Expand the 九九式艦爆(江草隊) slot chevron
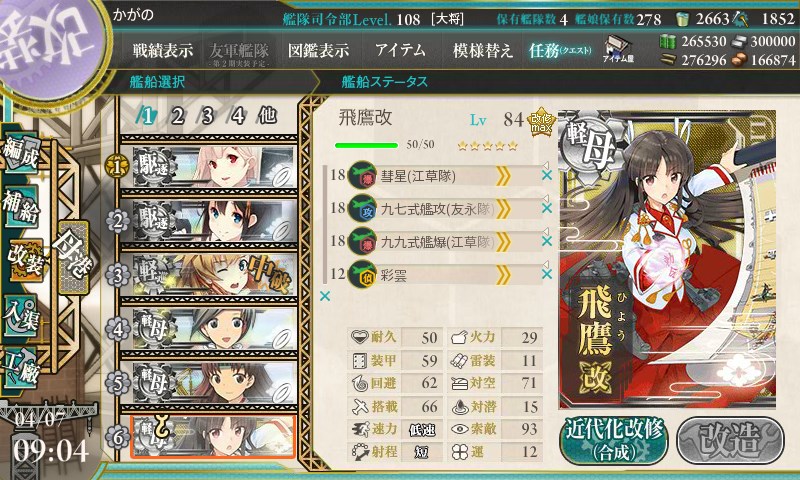Screen dimensions: 800x480 point(503,242)
